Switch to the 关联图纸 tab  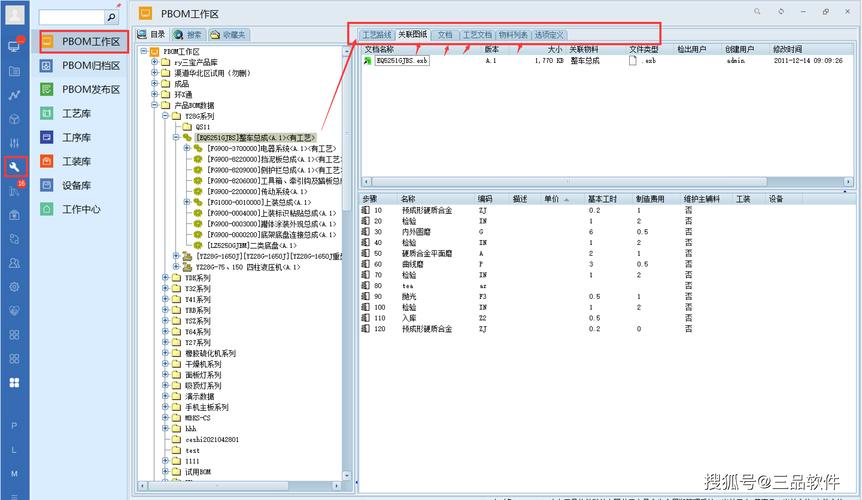[413, 34]
